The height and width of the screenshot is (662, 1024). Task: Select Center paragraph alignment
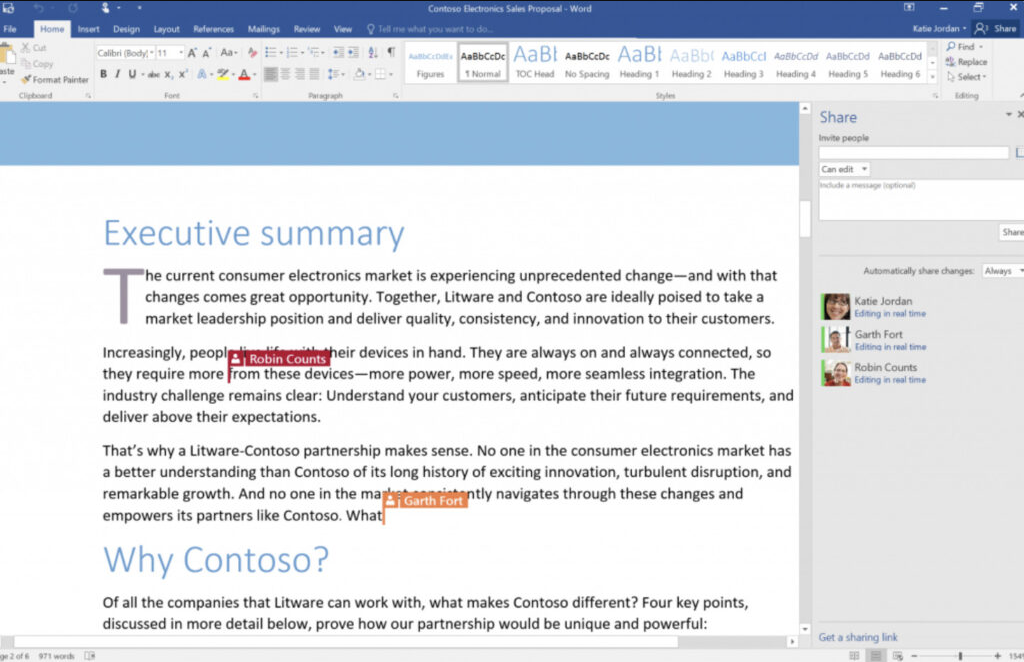point(285,74)
